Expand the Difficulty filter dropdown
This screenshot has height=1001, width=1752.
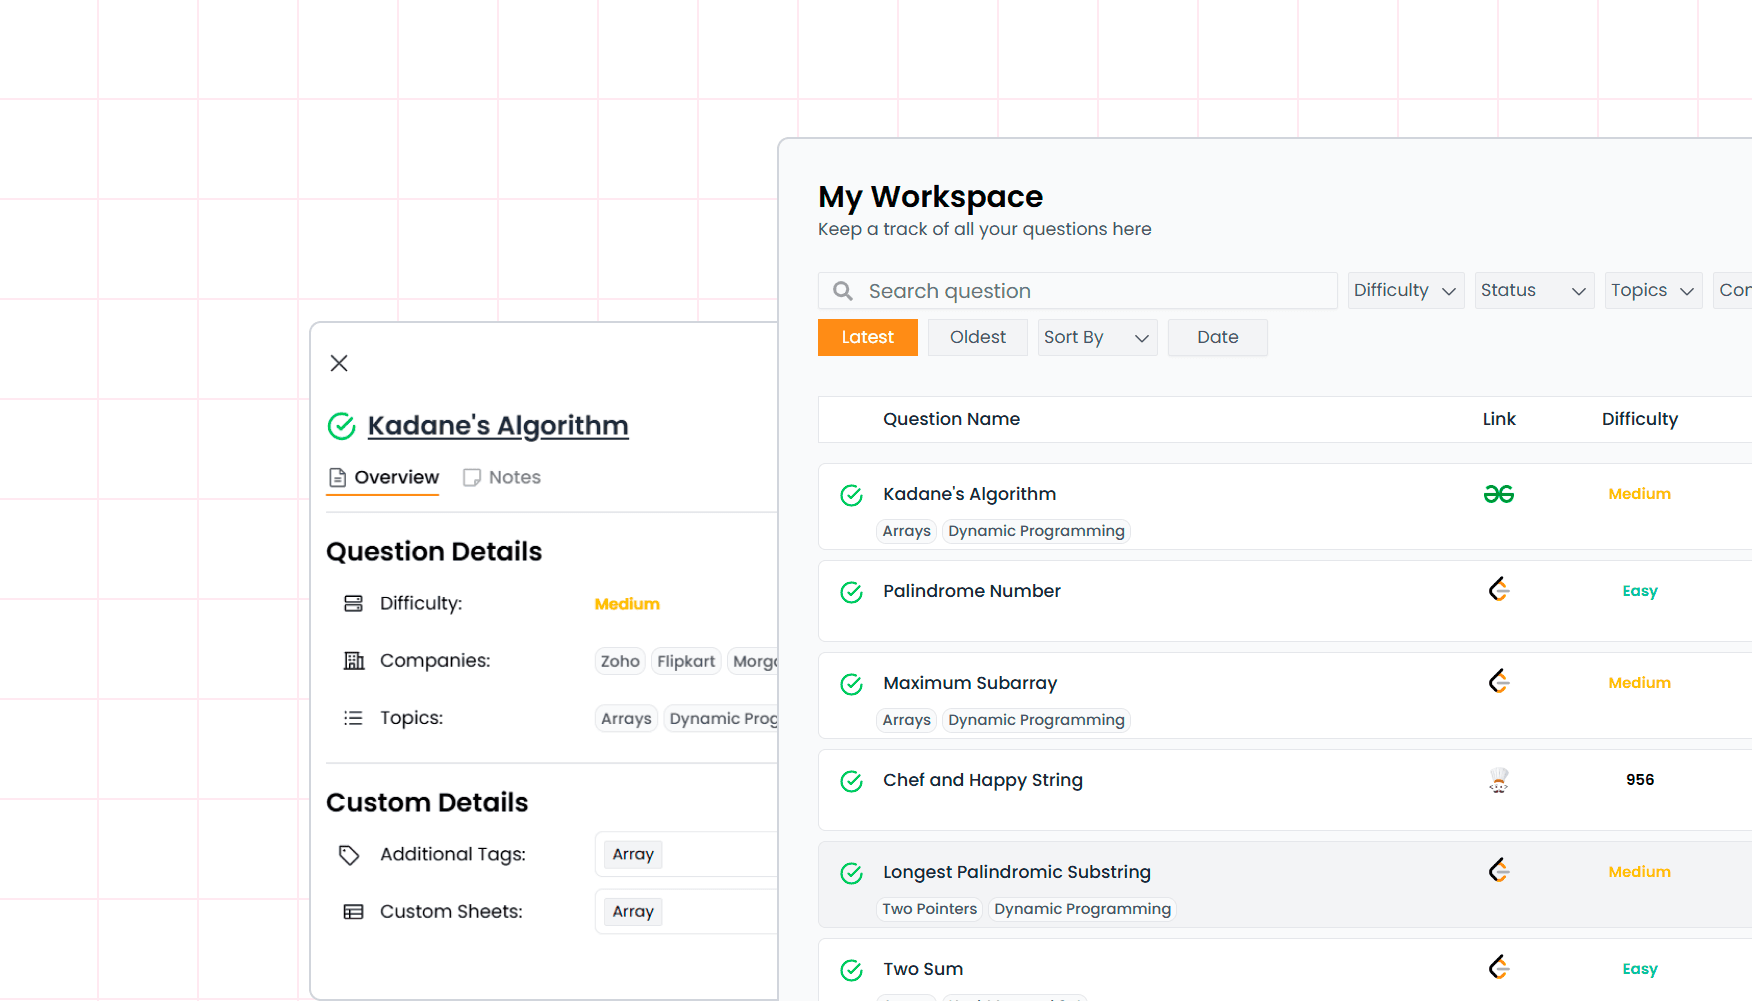(x=1405, y=291)
